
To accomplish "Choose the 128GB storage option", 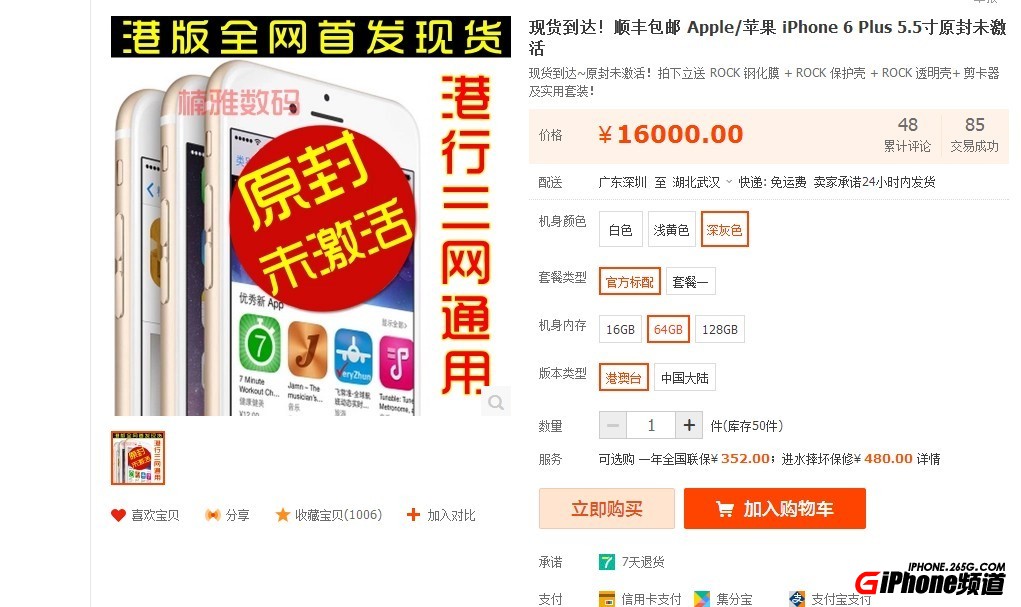I will click(x=720, y=330).
